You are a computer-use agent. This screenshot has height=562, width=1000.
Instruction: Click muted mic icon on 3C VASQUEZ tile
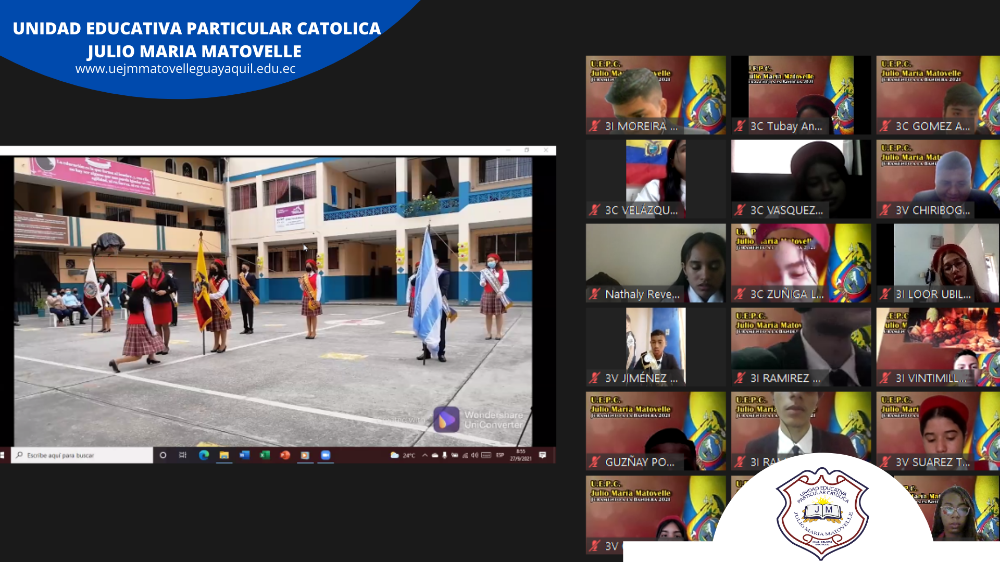point(740,210)
